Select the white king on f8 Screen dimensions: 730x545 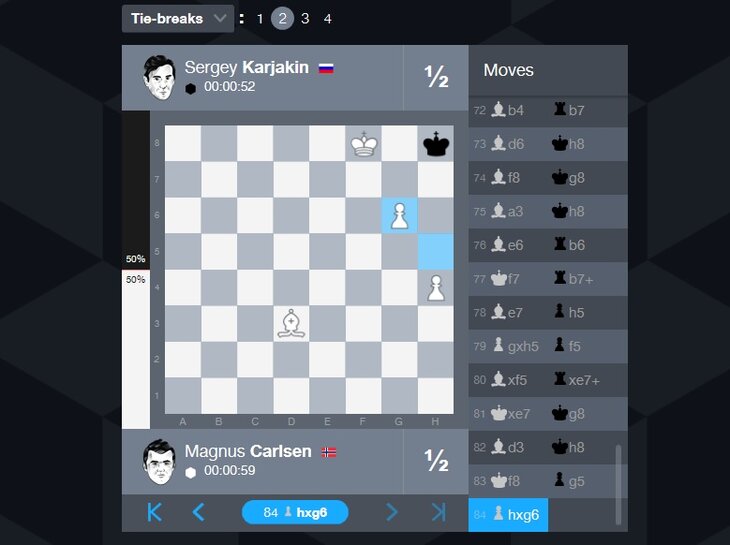click(364, 144)
